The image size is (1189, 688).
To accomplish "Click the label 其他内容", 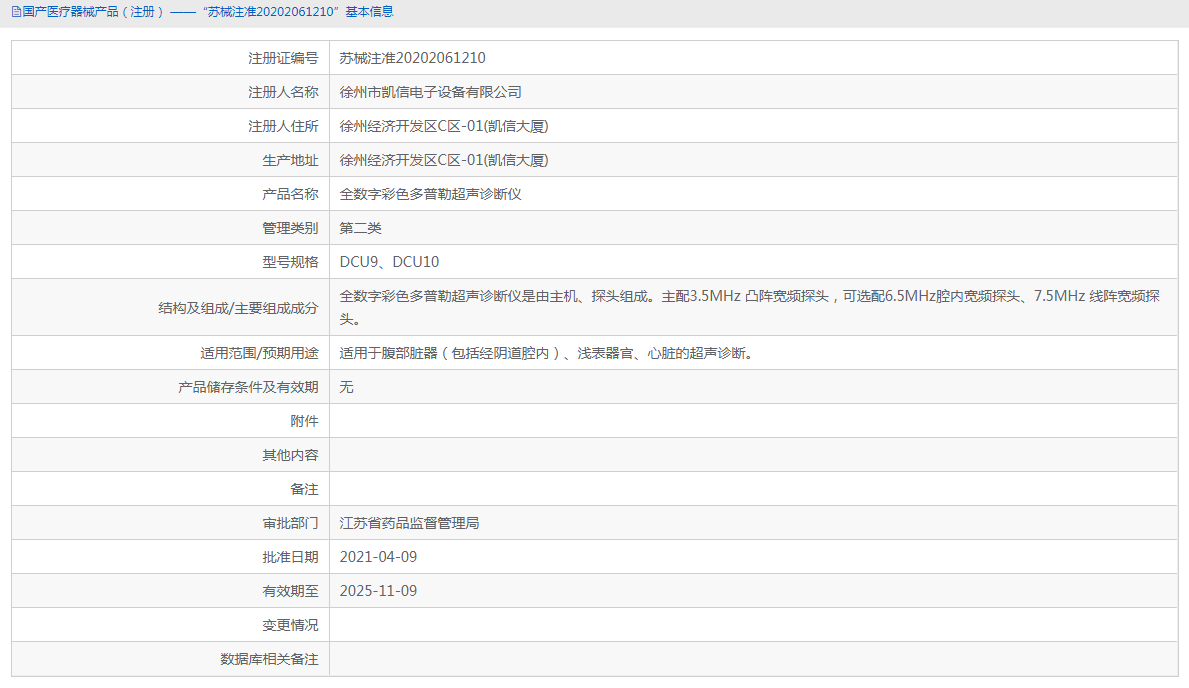I will pyautogui.click(x=290, y=455).
